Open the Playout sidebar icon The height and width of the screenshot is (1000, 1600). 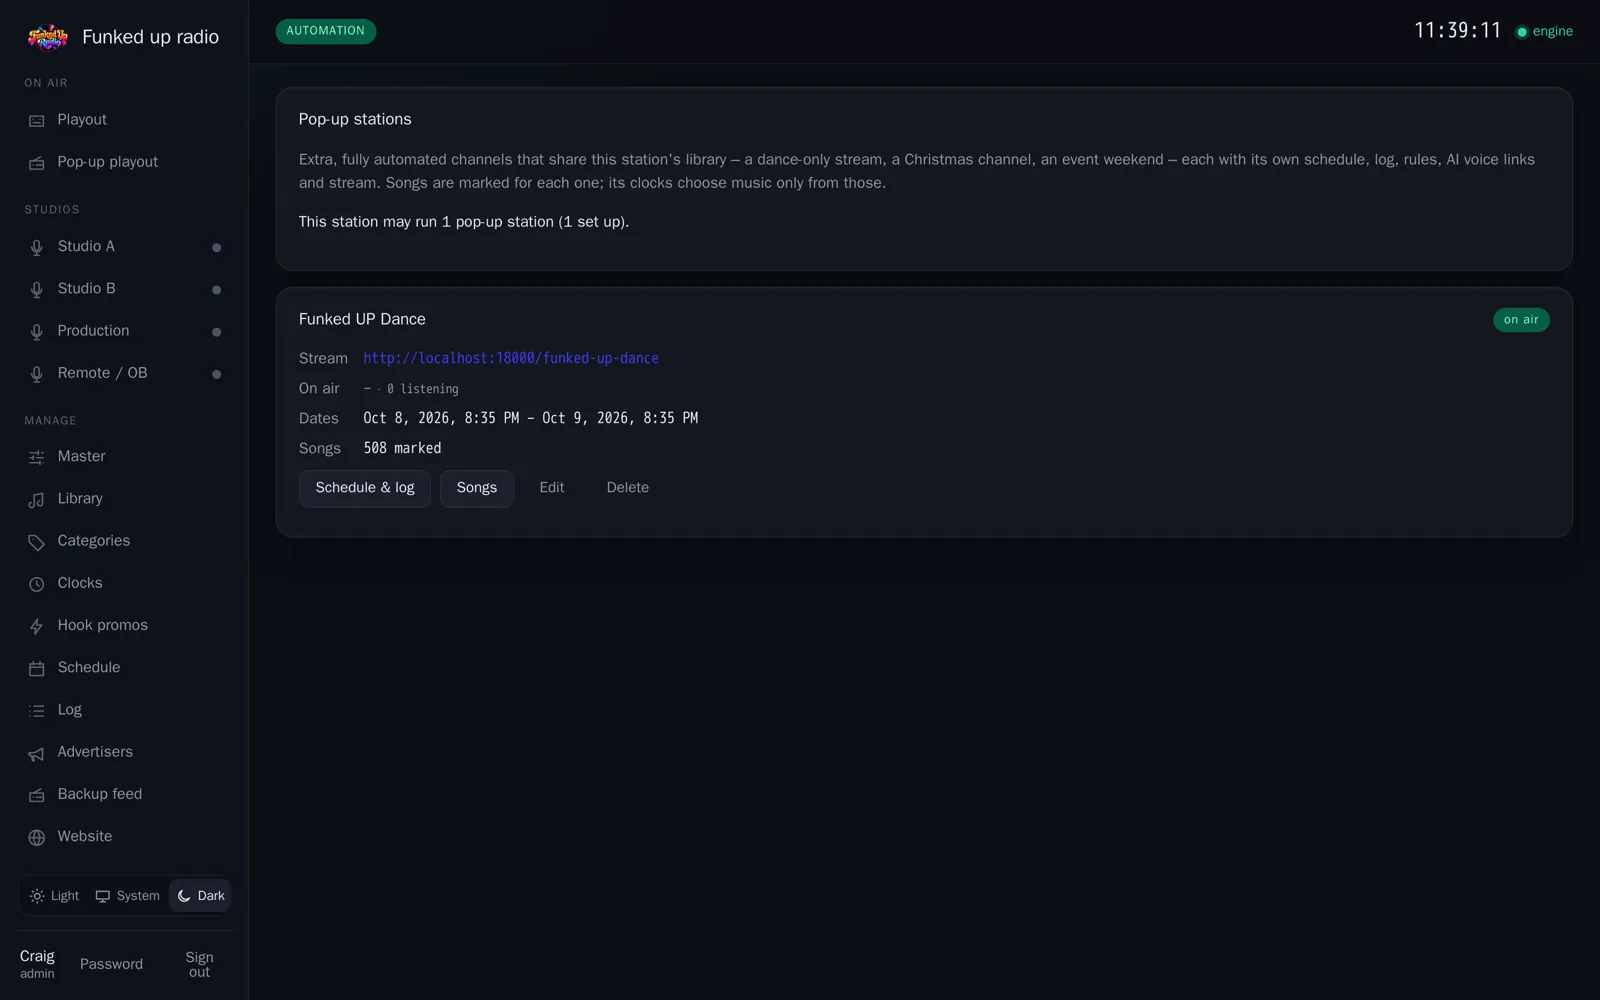click(x=36, y=120)
